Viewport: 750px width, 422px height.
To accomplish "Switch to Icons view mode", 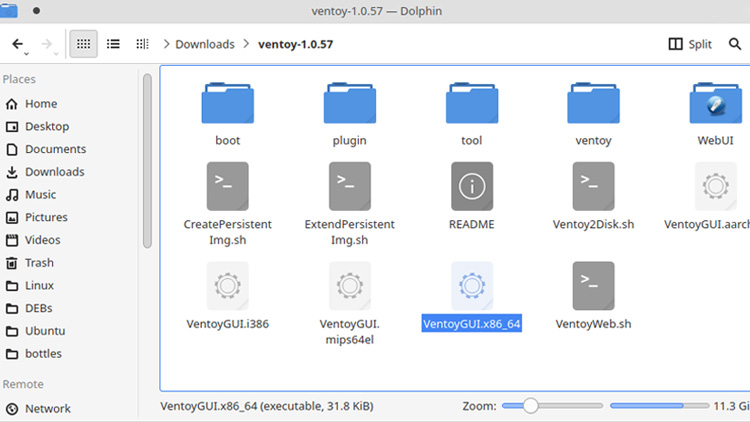I will tap(84, 44).
